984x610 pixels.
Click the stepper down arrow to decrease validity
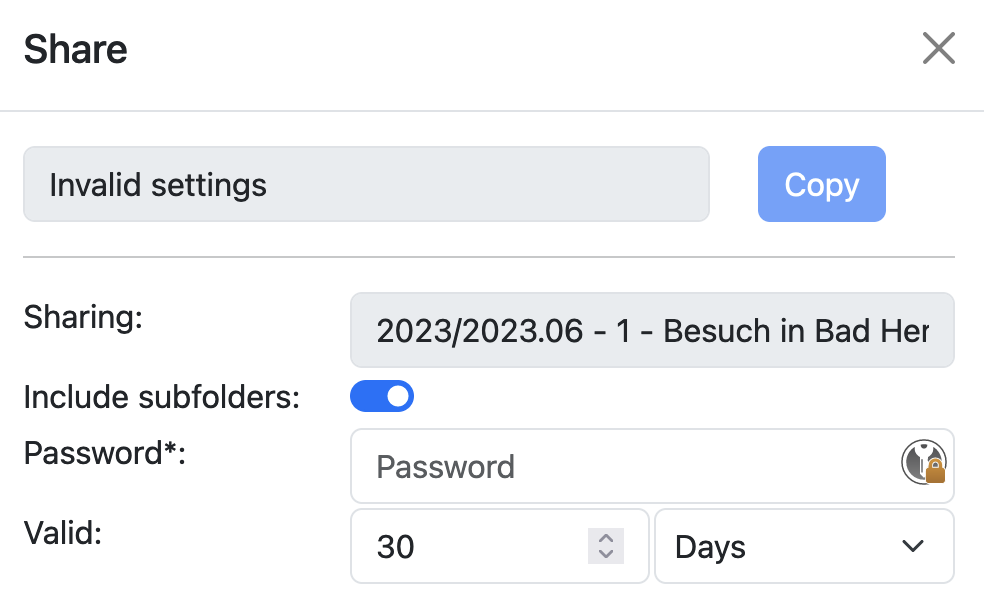(605, 553)
